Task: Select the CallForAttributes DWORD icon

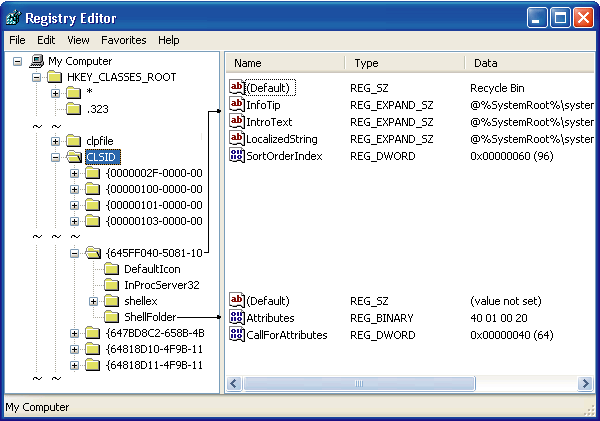Action: tap(237, 335)
